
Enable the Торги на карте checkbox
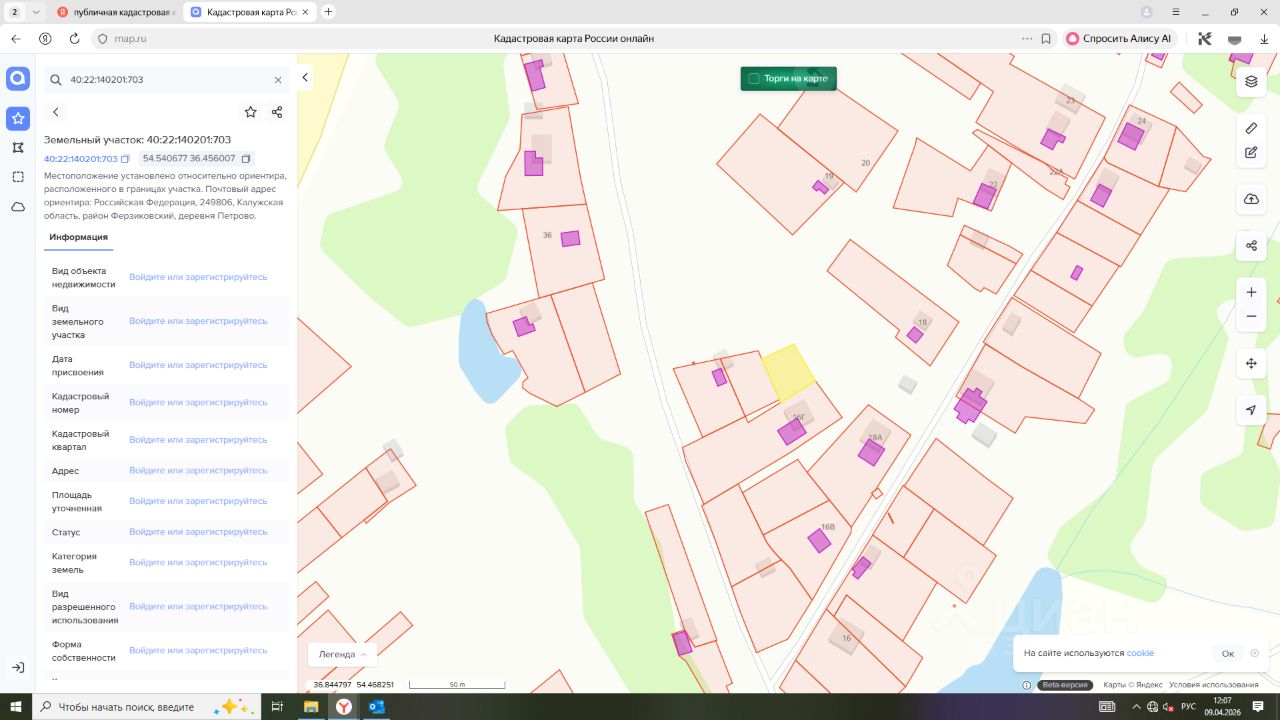[754, 78]
